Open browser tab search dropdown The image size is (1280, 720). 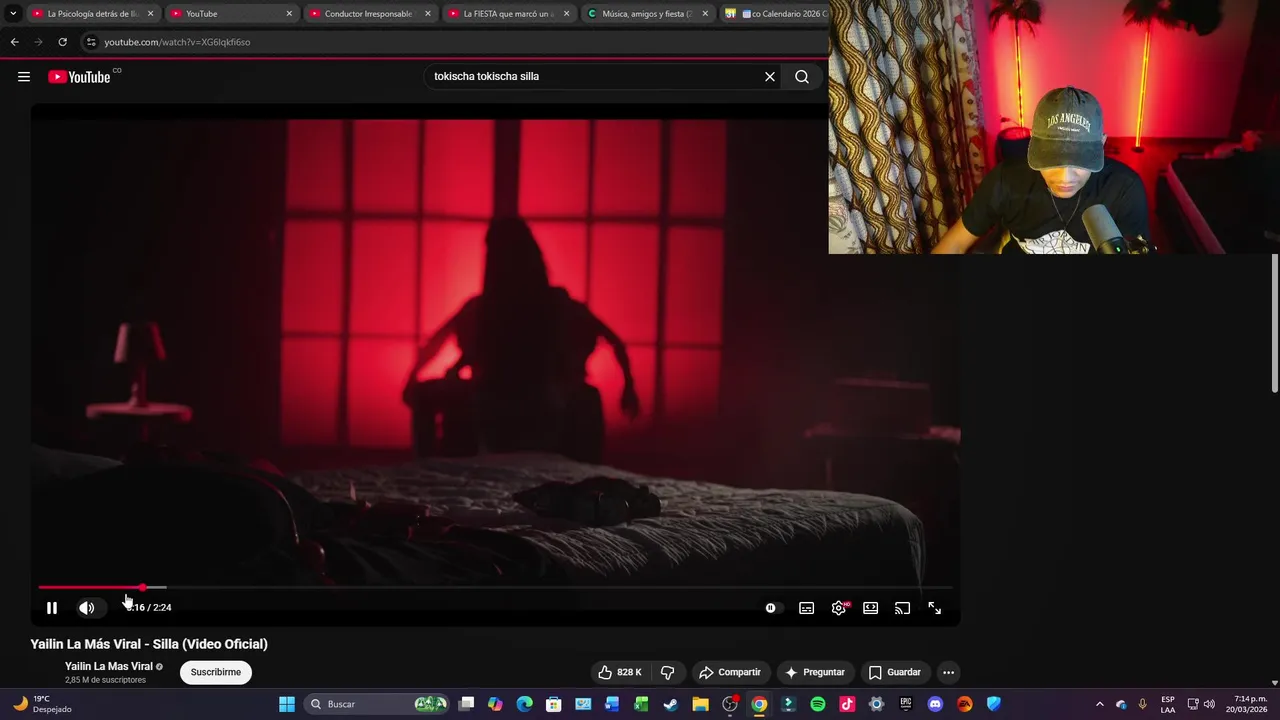13,13
